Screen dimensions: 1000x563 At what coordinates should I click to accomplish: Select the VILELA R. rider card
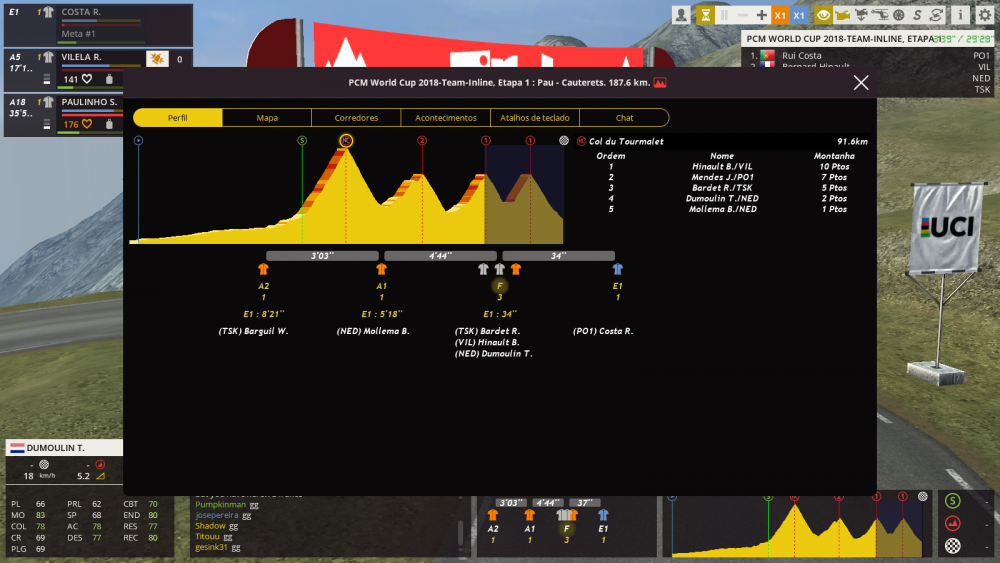[98, 69]
